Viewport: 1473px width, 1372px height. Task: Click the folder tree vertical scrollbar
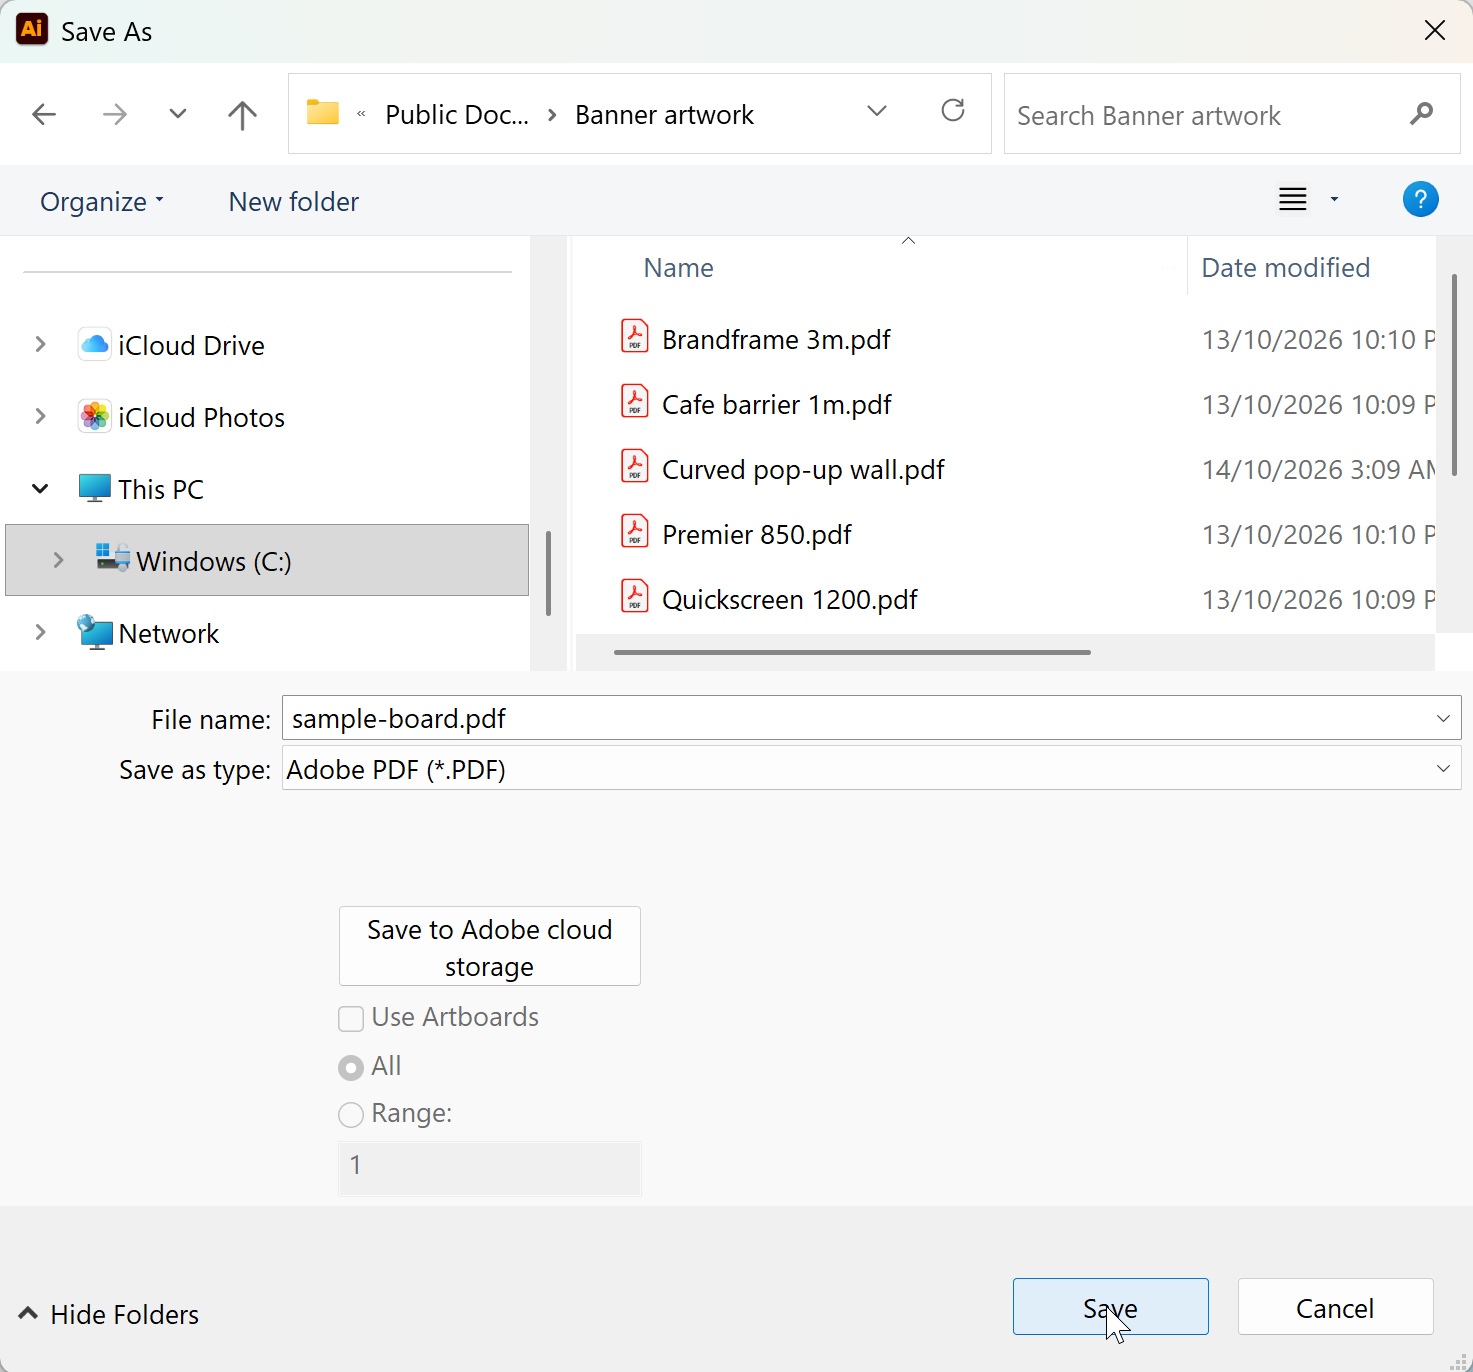548,573
